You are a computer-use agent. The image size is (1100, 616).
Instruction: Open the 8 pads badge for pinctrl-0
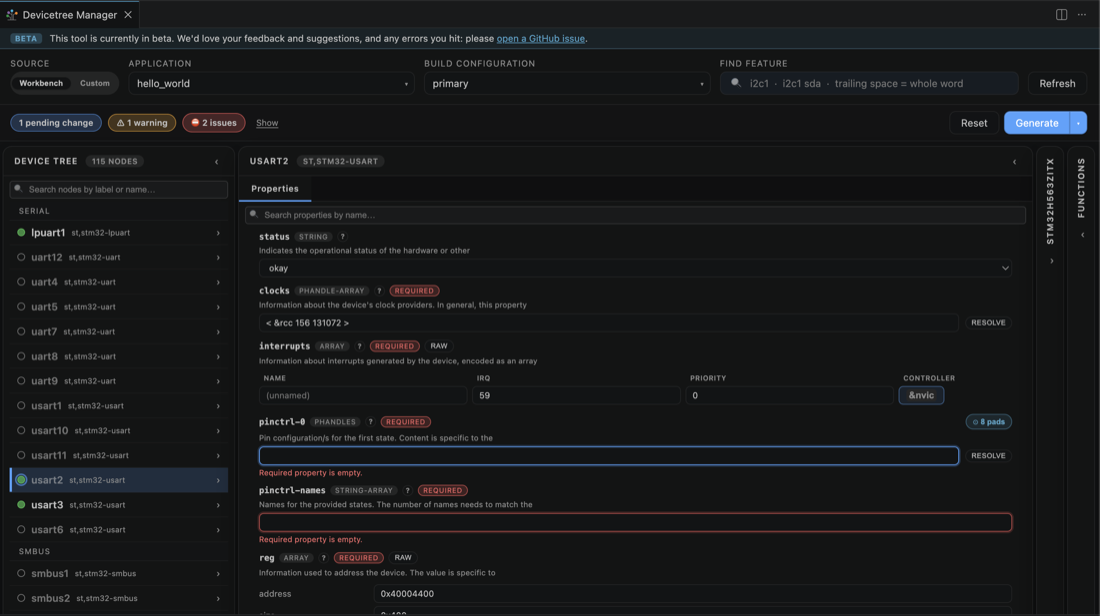point(988,422)
